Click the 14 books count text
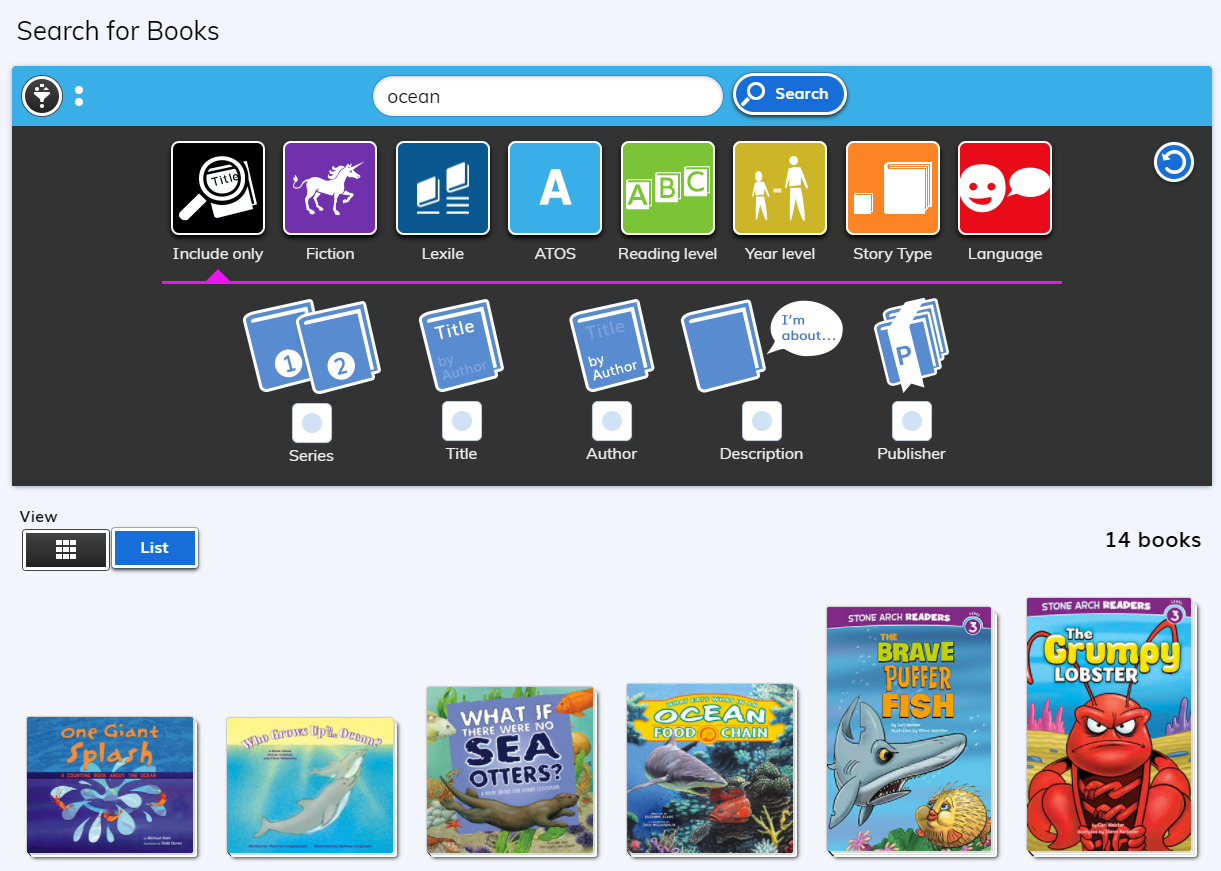This screenshot has height=871, width=1221. (1153, 540)
